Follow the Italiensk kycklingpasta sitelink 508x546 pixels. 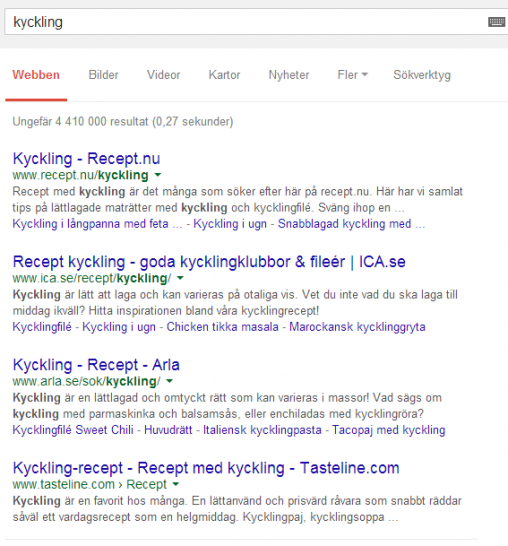[262, 430]
